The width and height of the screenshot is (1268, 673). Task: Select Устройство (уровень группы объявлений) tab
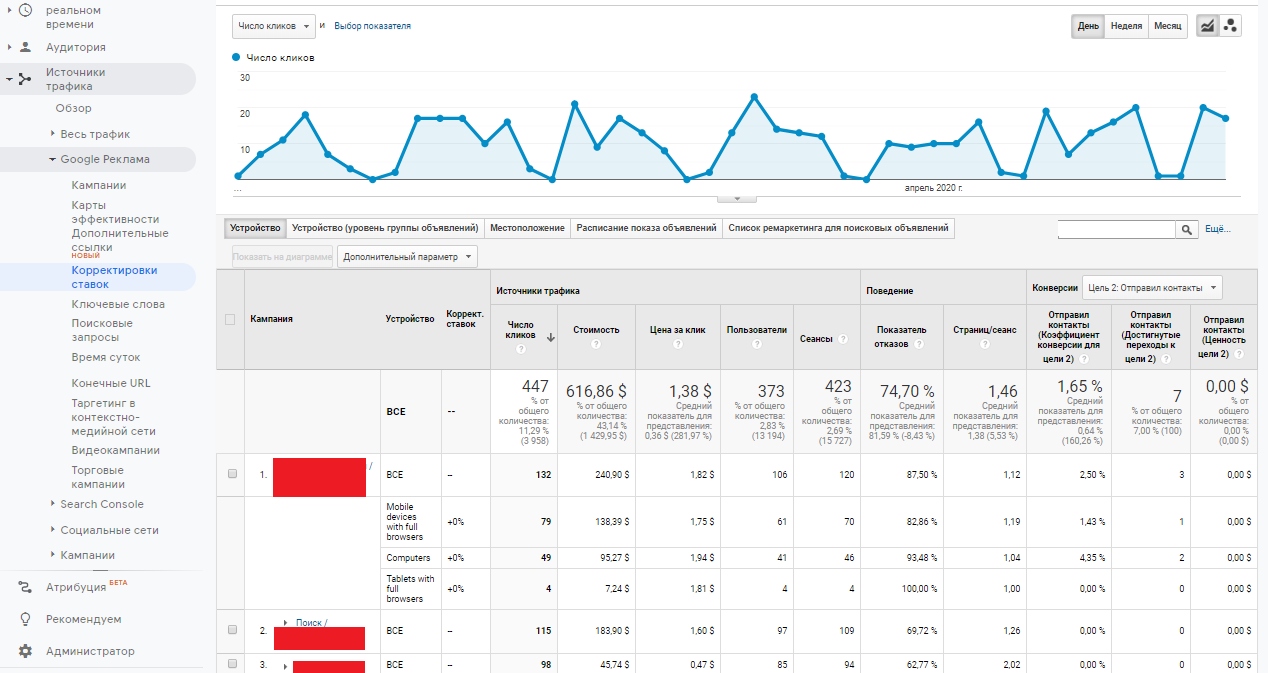[385, 228]
